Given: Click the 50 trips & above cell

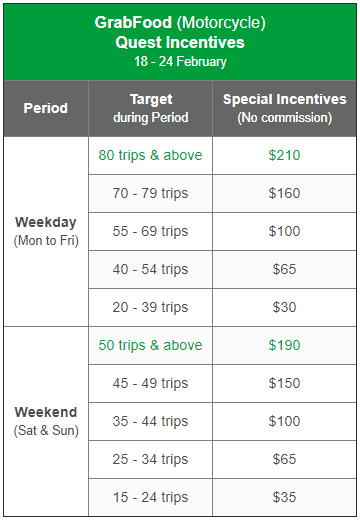Looking at the screenshot, I should (x=150, y=345).
